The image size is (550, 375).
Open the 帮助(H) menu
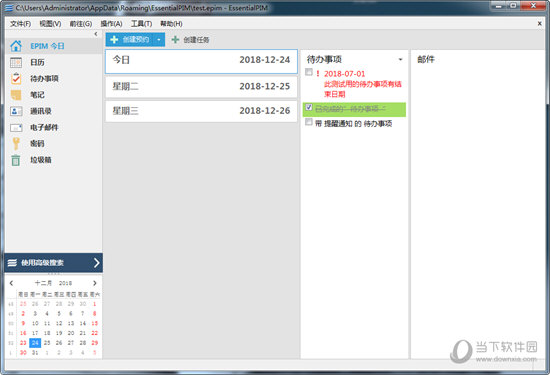click(x=171, y=24)
